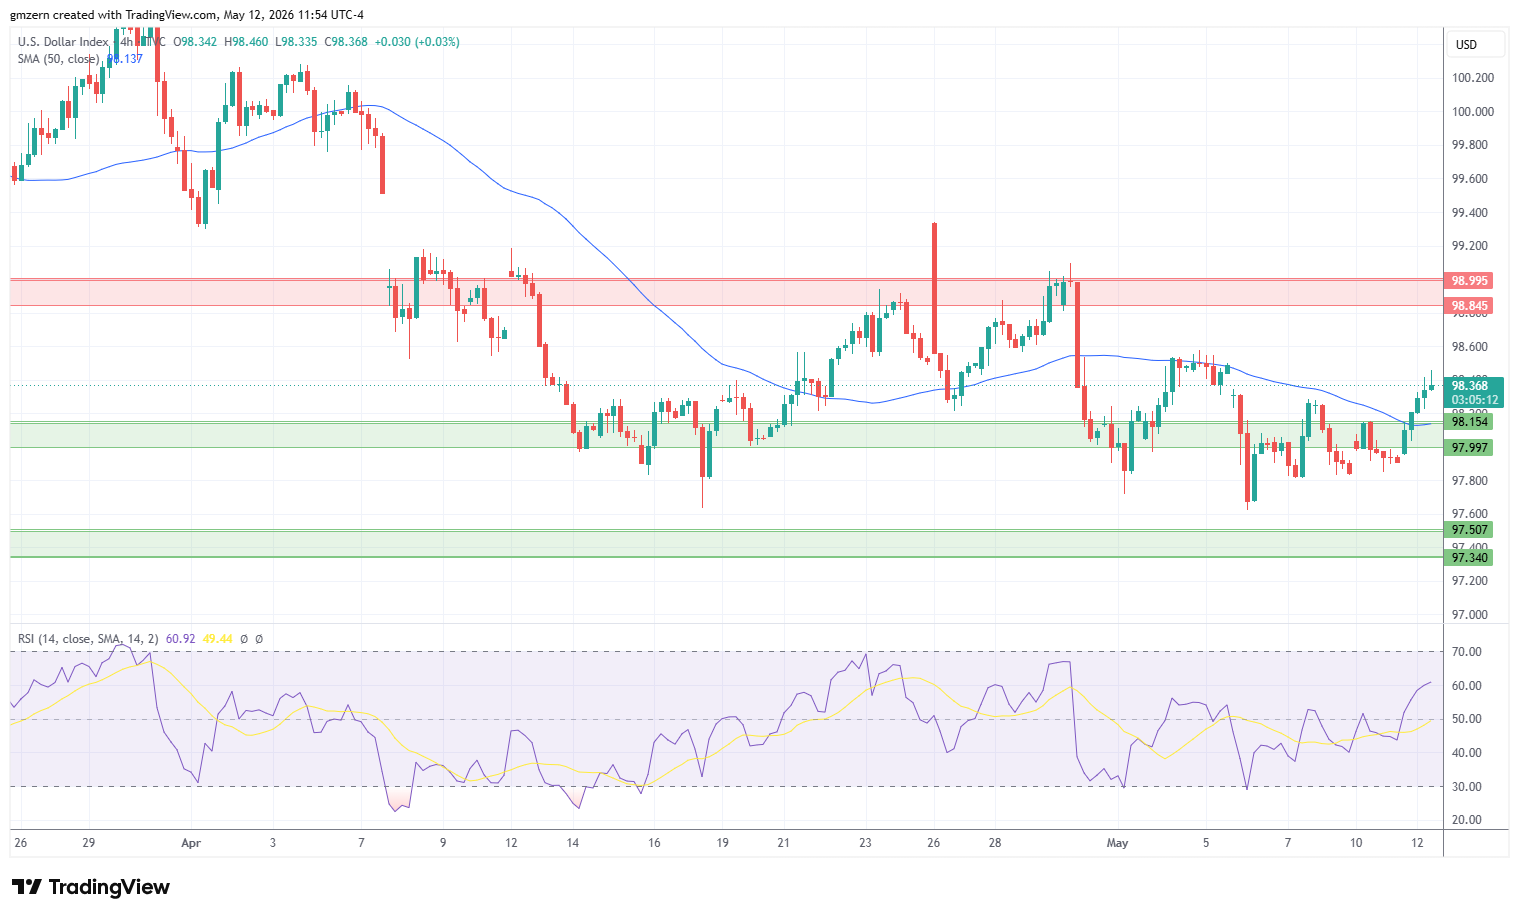1519x917 pixels.
Task: Click the 21 date on time axis
Action: (x=783, y=843)
